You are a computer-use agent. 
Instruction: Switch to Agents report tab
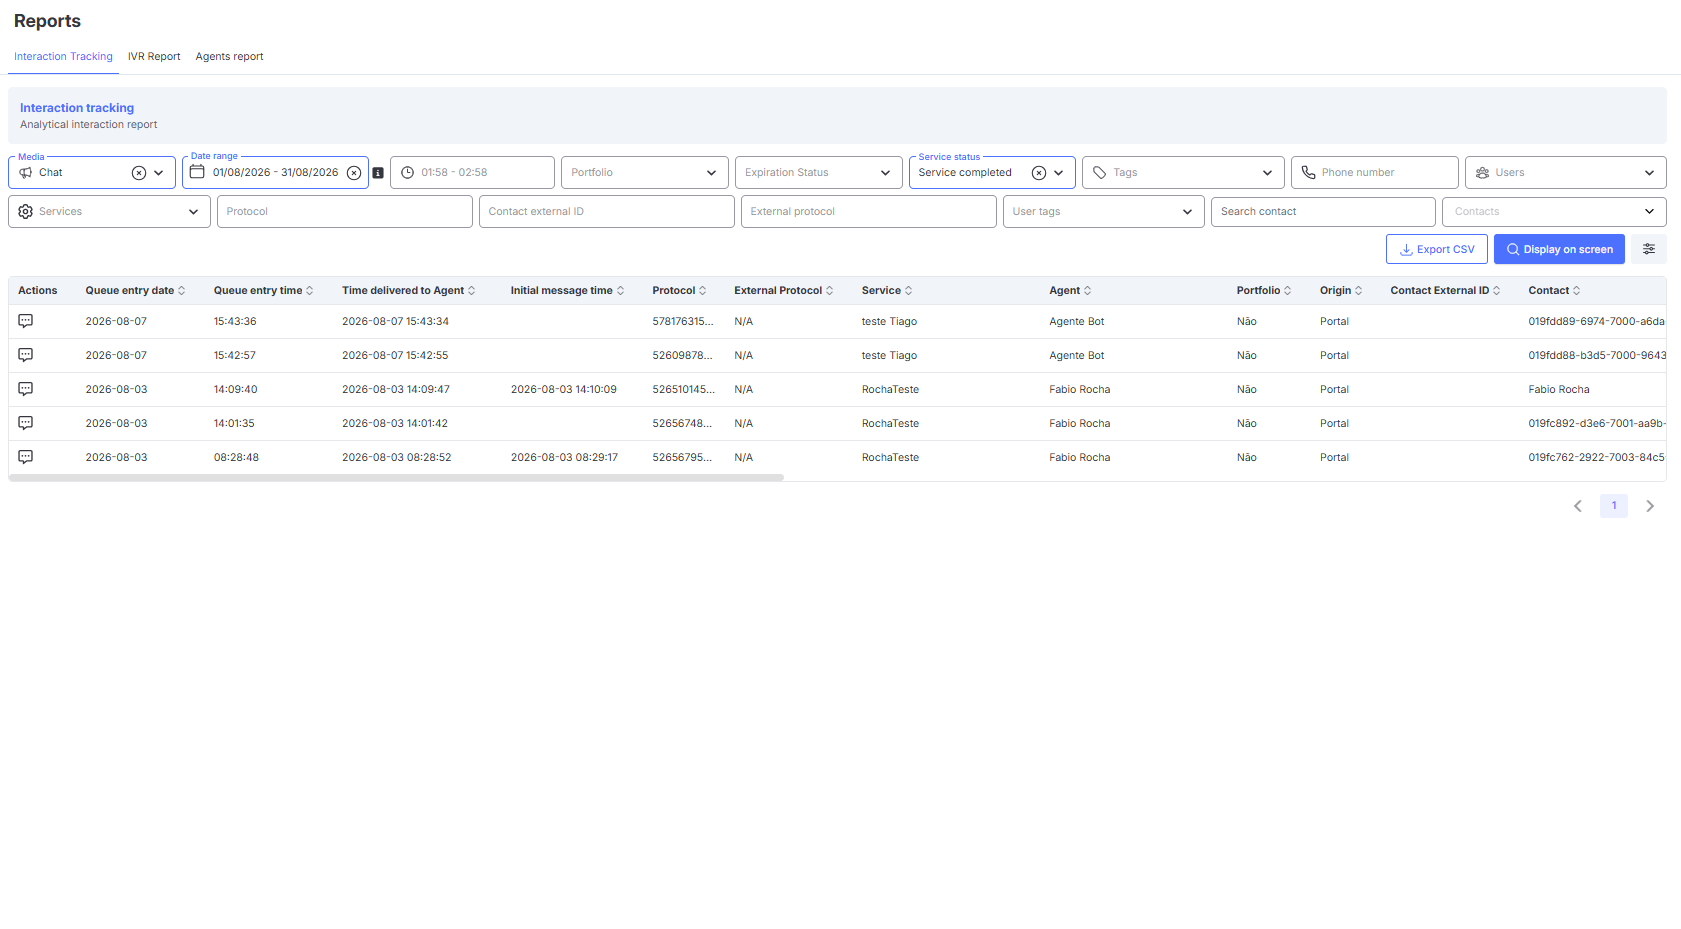tap(229, 57)
